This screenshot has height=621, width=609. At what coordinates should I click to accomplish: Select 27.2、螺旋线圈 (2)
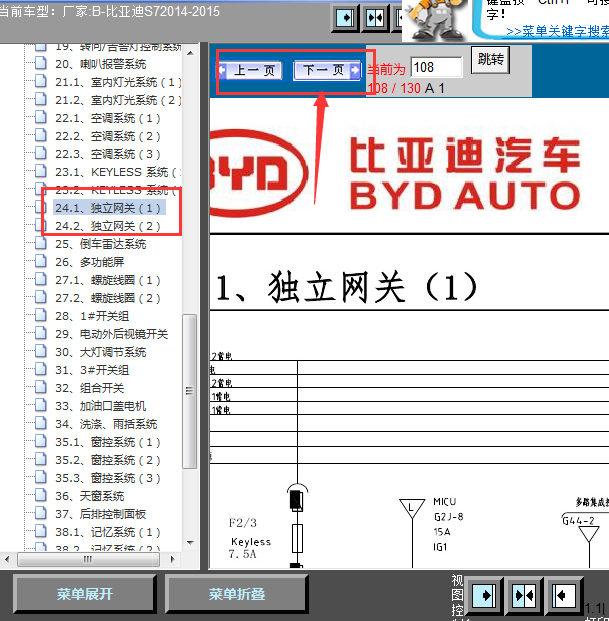108,298
